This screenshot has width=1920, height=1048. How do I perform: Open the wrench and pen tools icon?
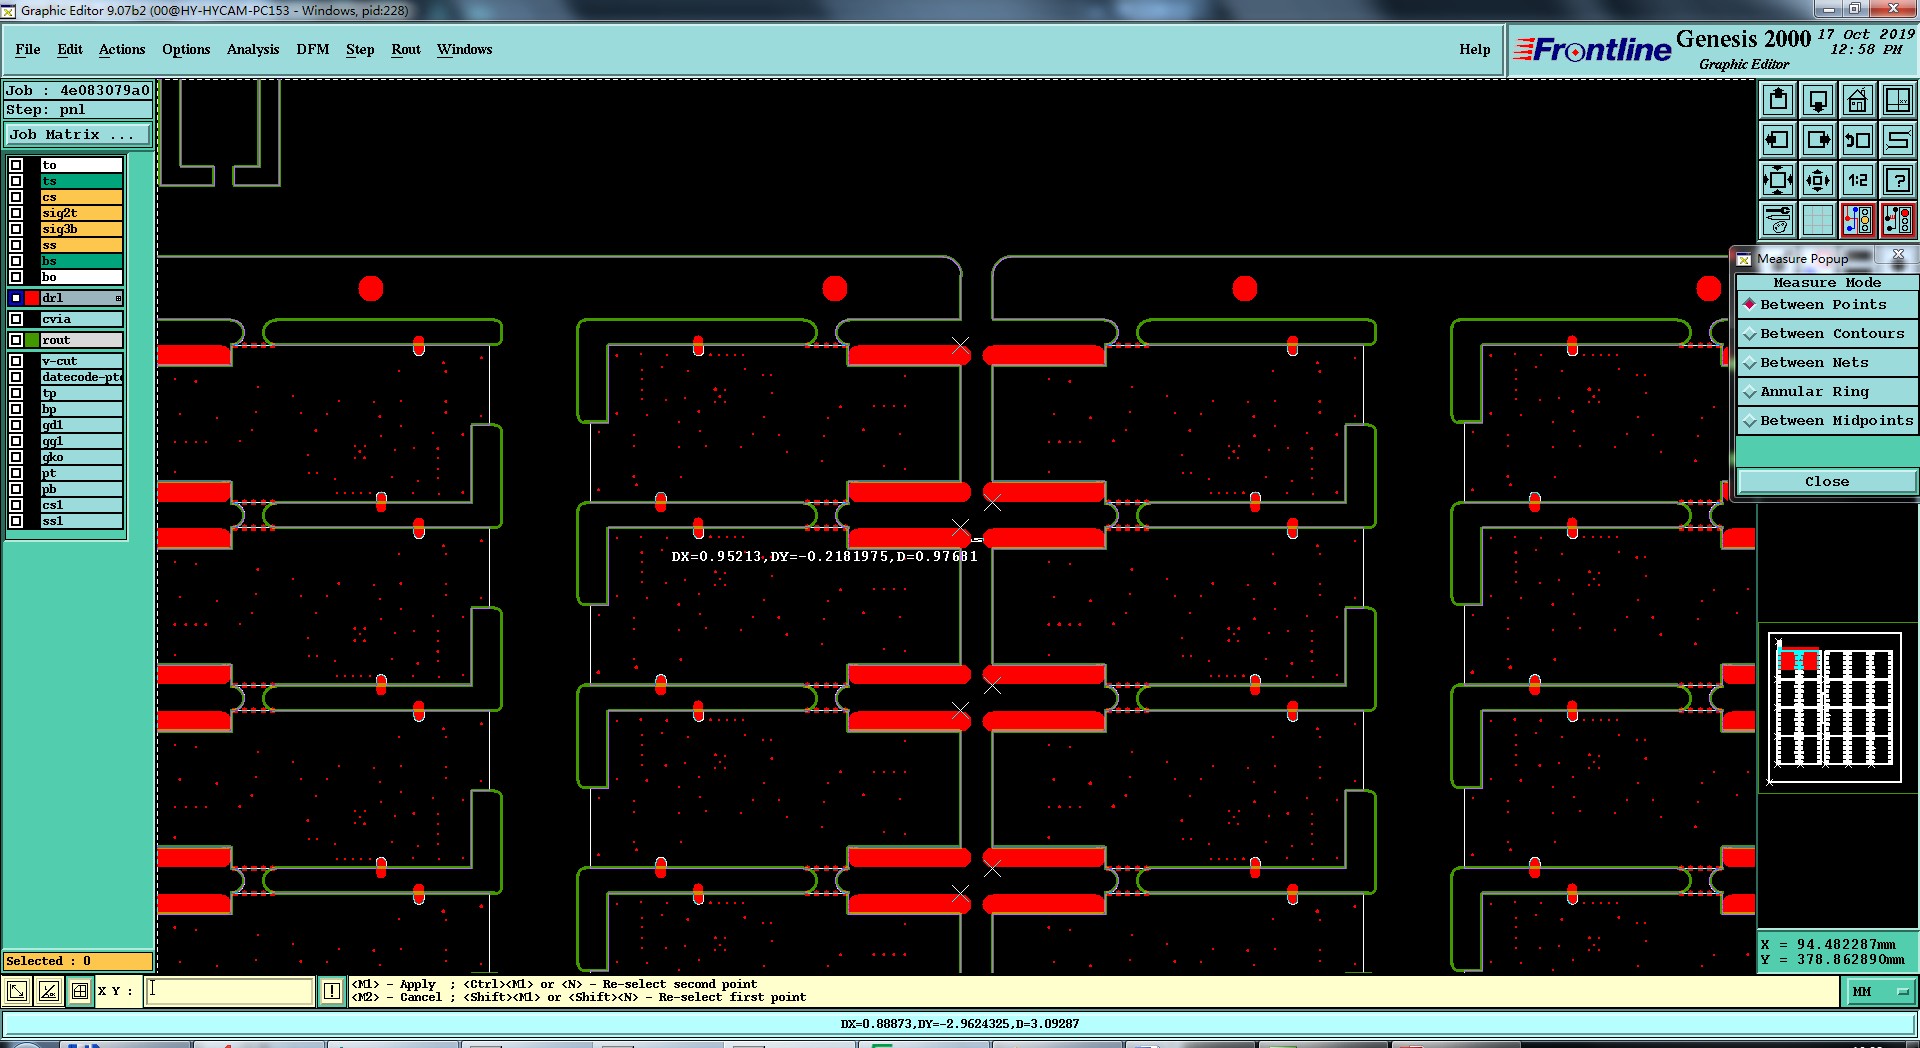pos(1778,220)
